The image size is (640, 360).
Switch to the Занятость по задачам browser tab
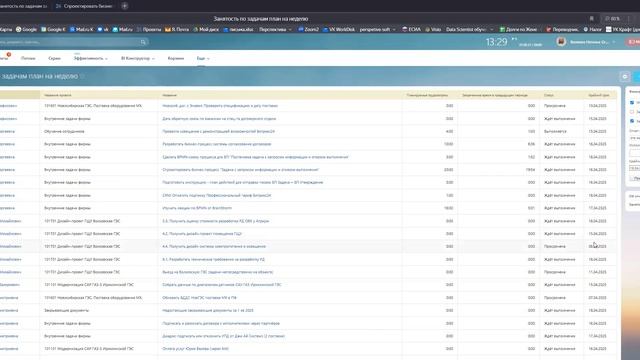[x=23, y=6]
